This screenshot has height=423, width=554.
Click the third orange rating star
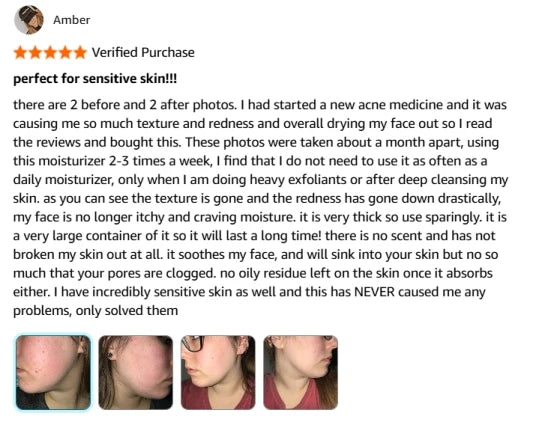click(x=50, y=52)
